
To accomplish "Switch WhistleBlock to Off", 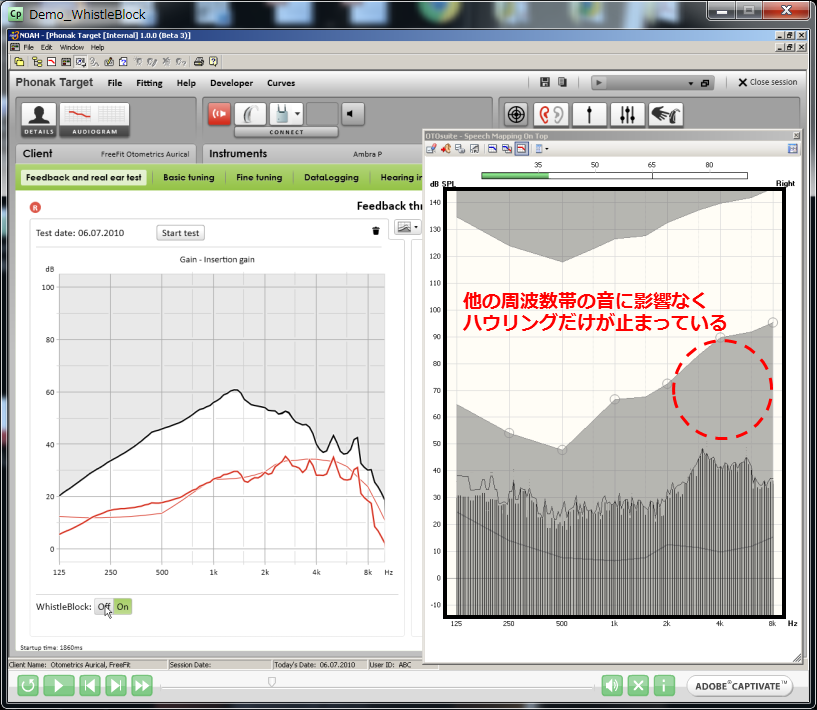I will point(104,606).
